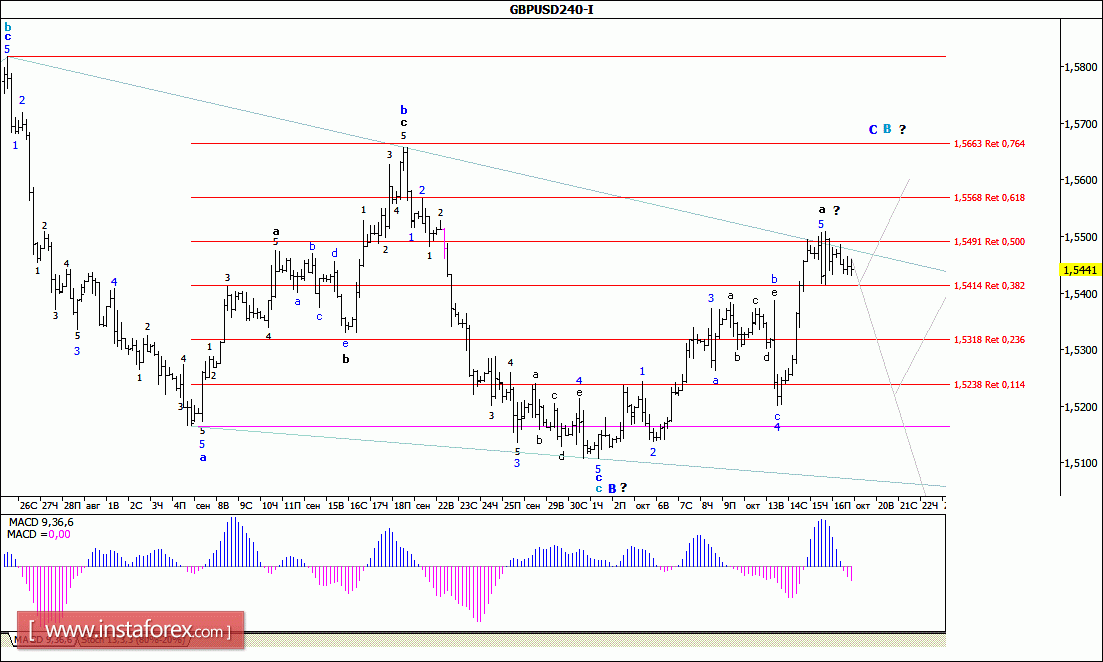
Task: Click the GBPUSD240-I chart title
Action: pyautogui.click(x=552, y=10)
